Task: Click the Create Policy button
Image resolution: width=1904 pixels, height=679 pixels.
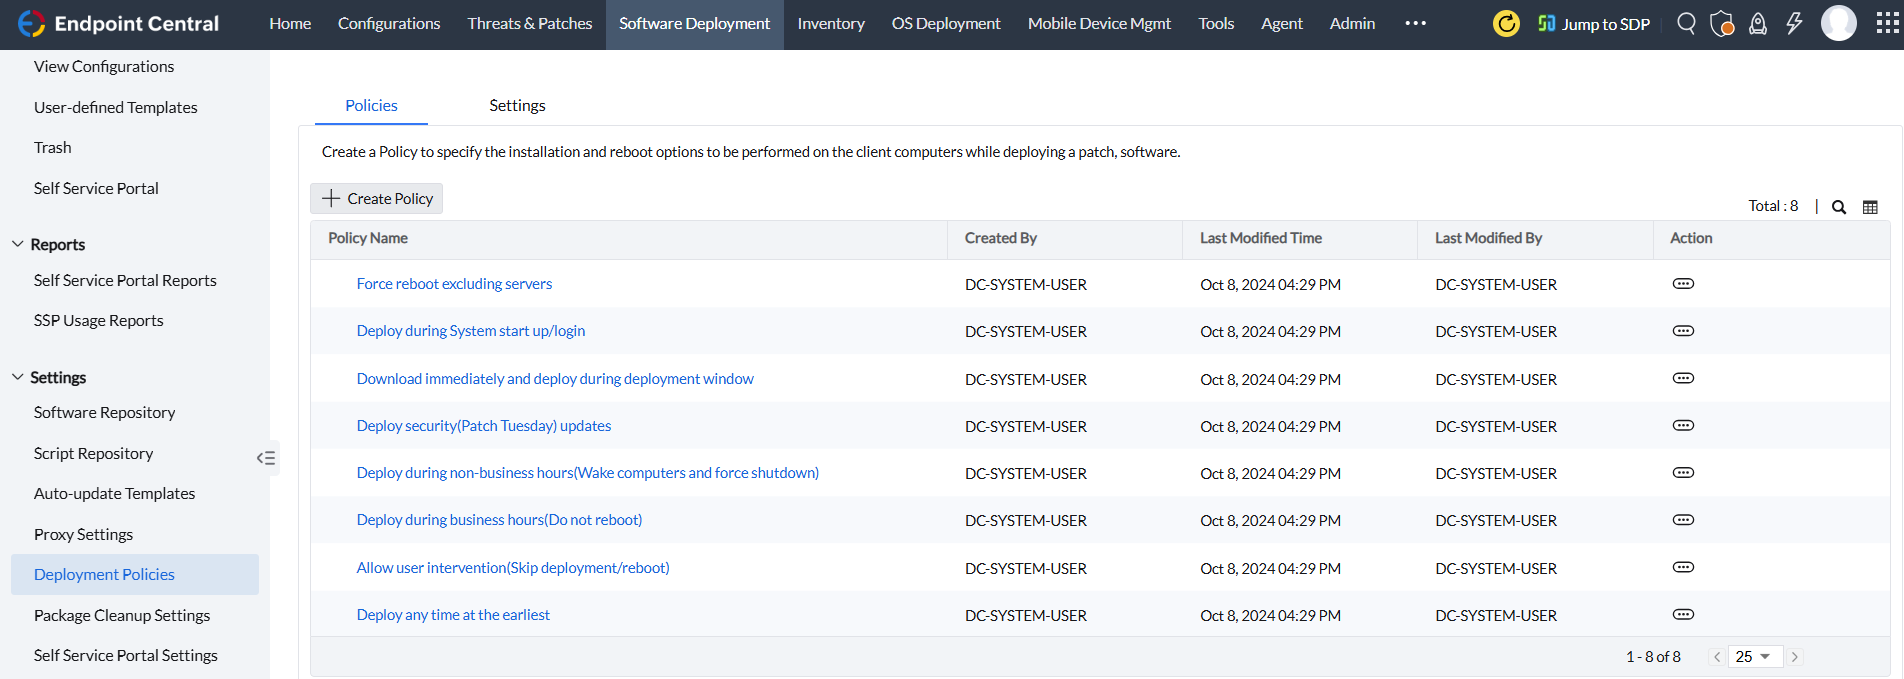Action: pos(377,199)
